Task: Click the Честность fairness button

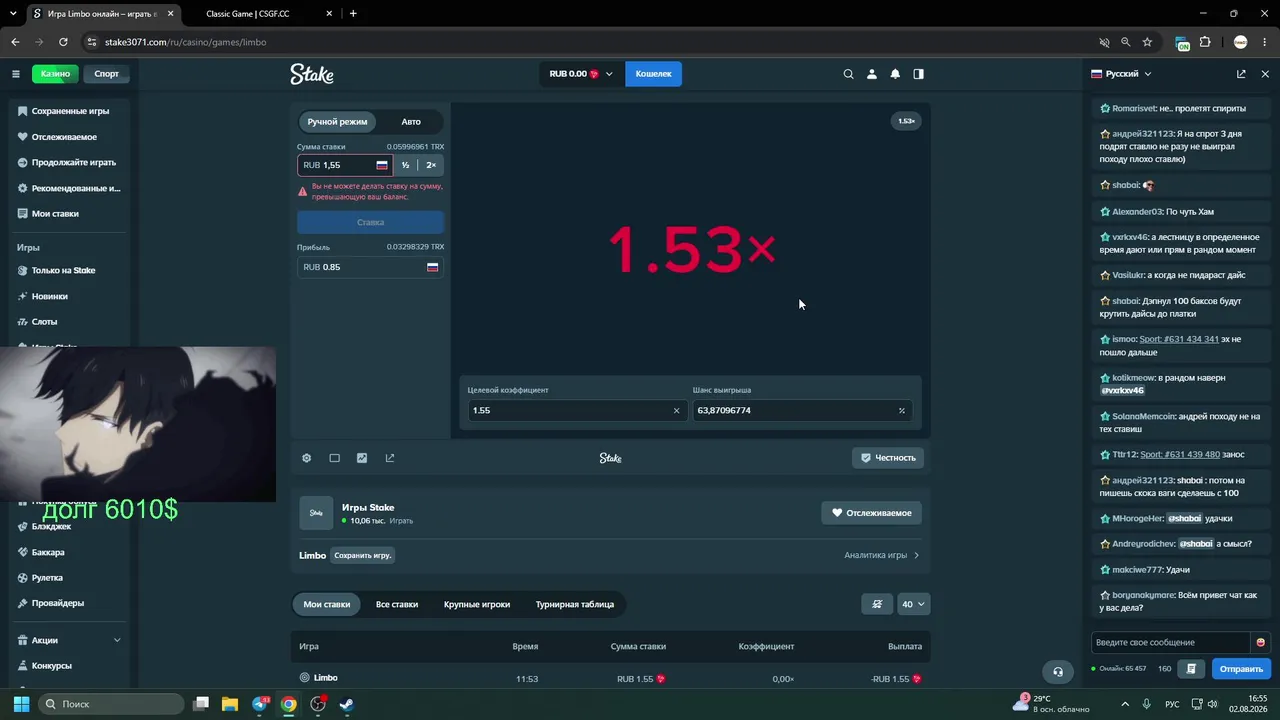Action: [x=888, y=458]
